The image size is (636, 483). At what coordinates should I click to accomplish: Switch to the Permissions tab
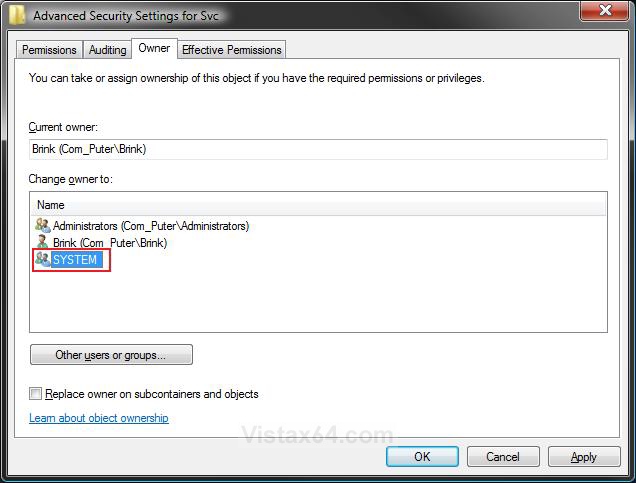(x=49, y=49)
